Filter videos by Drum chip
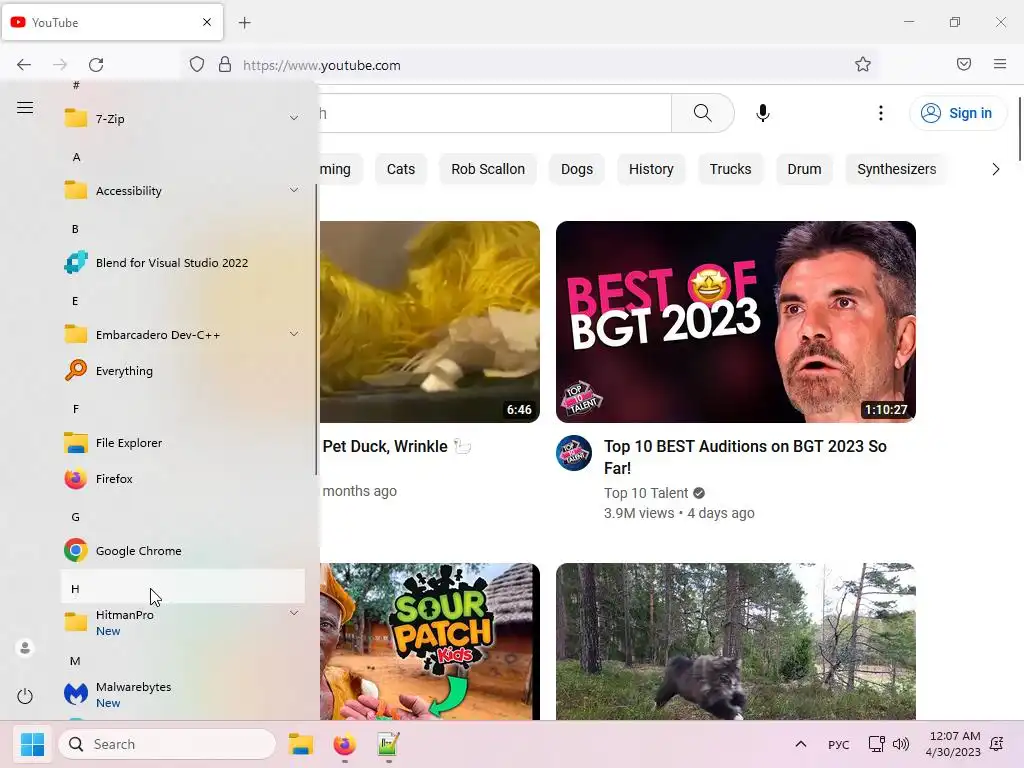This screenshot has height=768, width=1024. pyautogui.click(x=804, y=169)
